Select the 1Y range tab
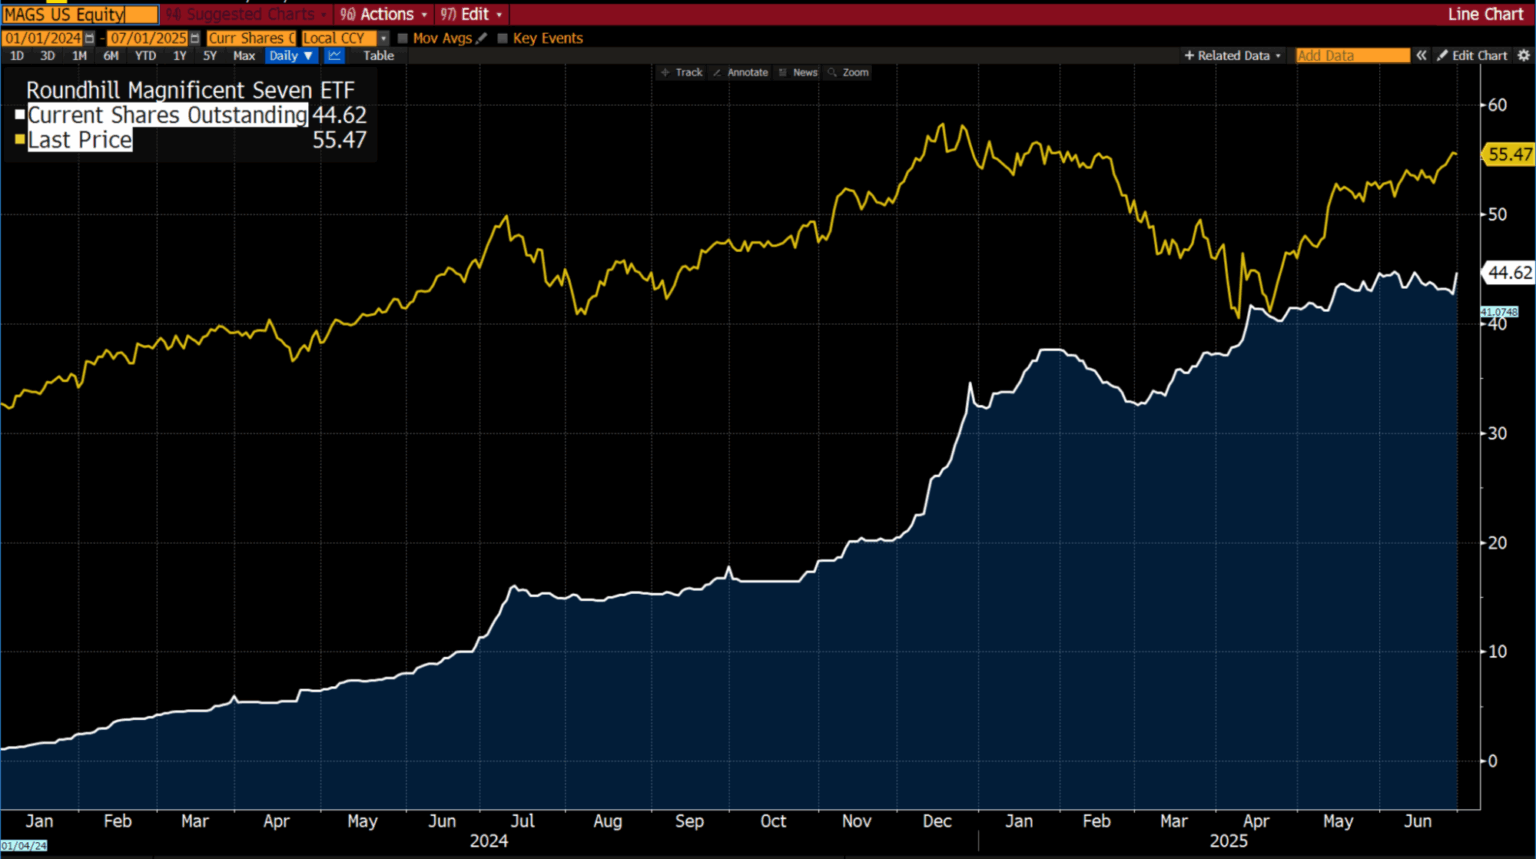 coord(179,56)
